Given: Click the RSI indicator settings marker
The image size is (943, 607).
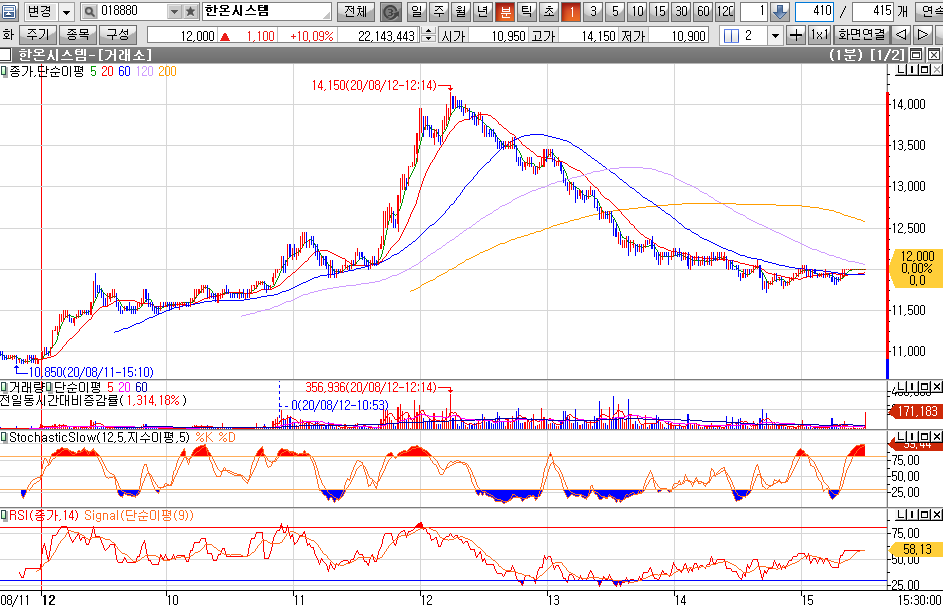Looking at the screenshot, I should click(4, 516).
